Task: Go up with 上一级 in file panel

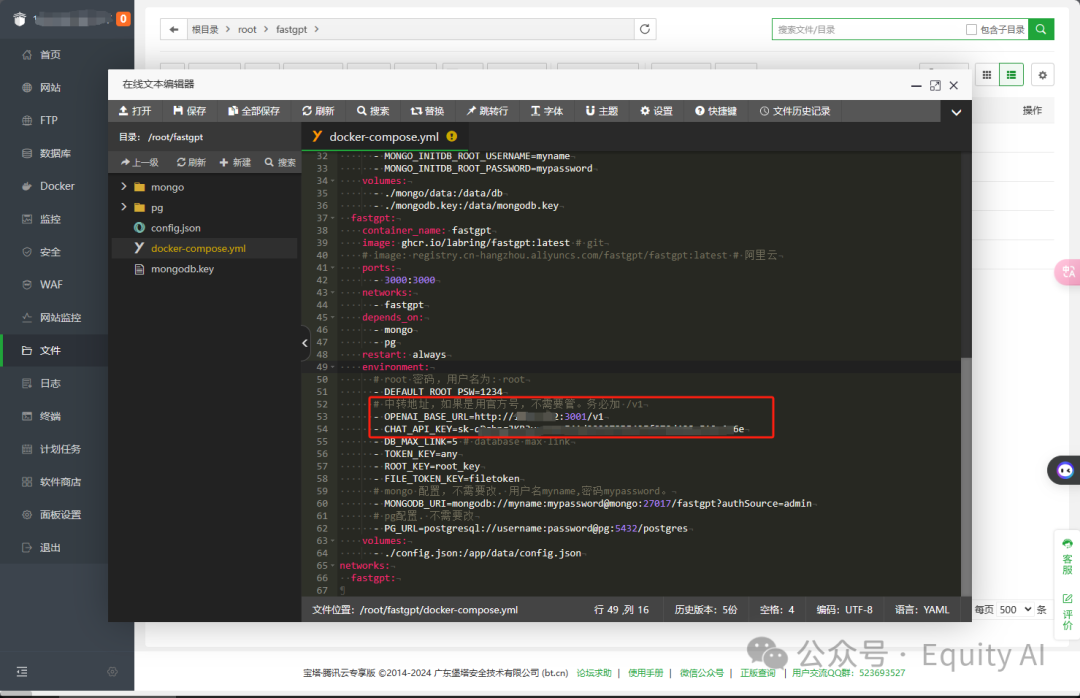Action: (139, 162)
